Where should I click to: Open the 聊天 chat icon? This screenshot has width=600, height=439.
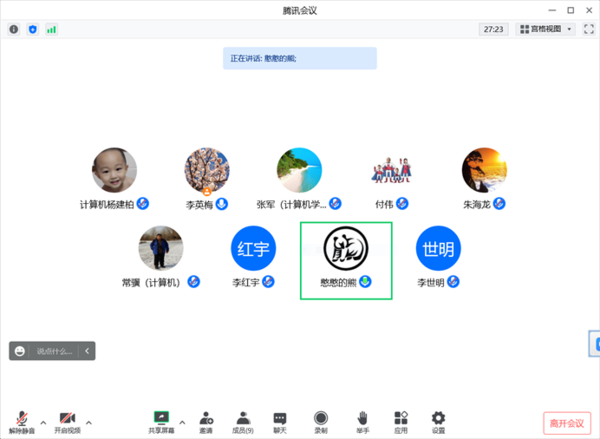pyautogui.click(x=280, y=422)
